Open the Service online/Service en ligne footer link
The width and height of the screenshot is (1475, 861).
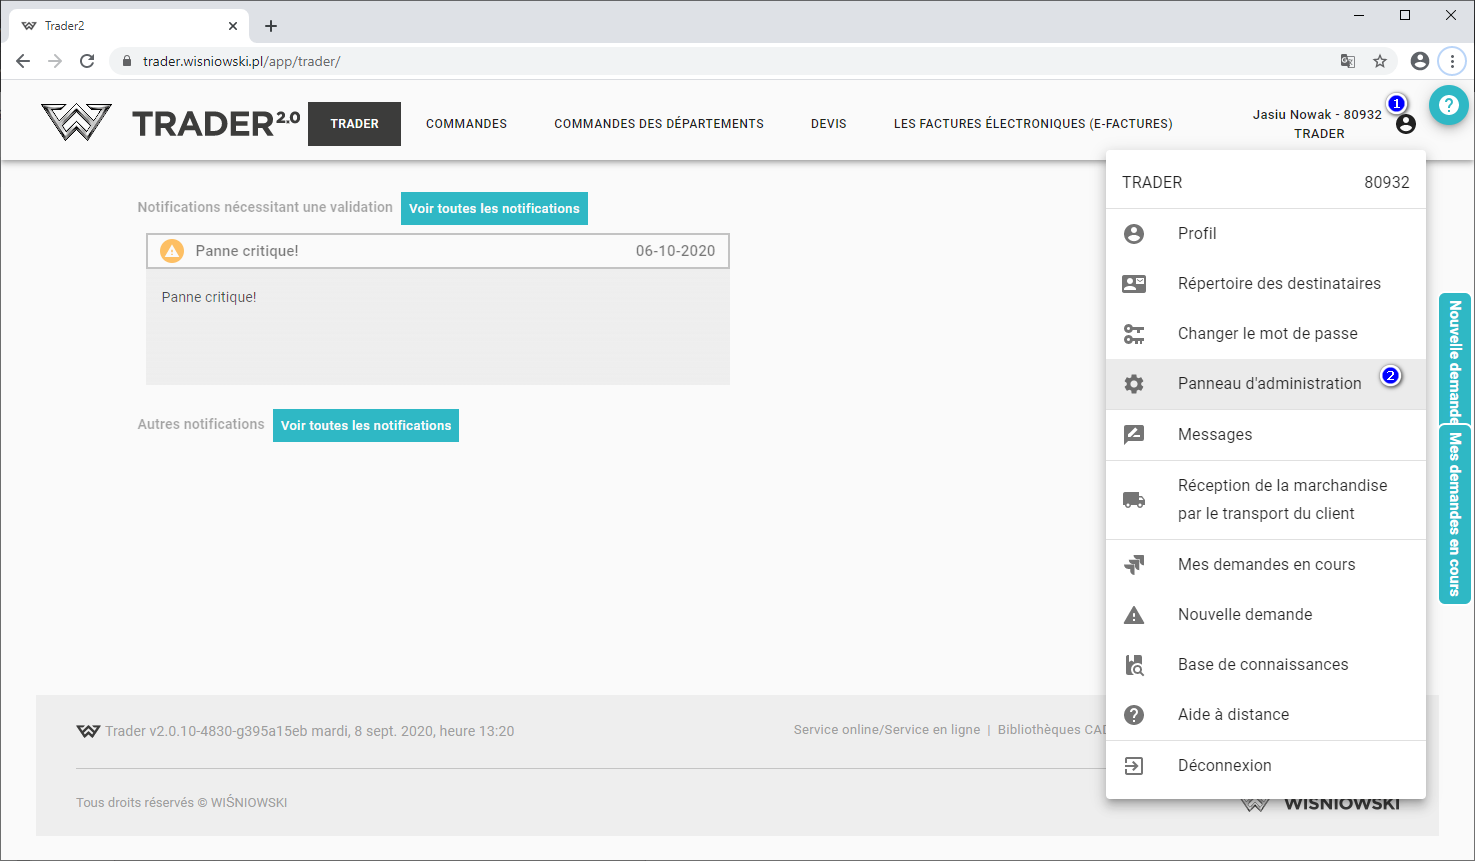[886, 730]
